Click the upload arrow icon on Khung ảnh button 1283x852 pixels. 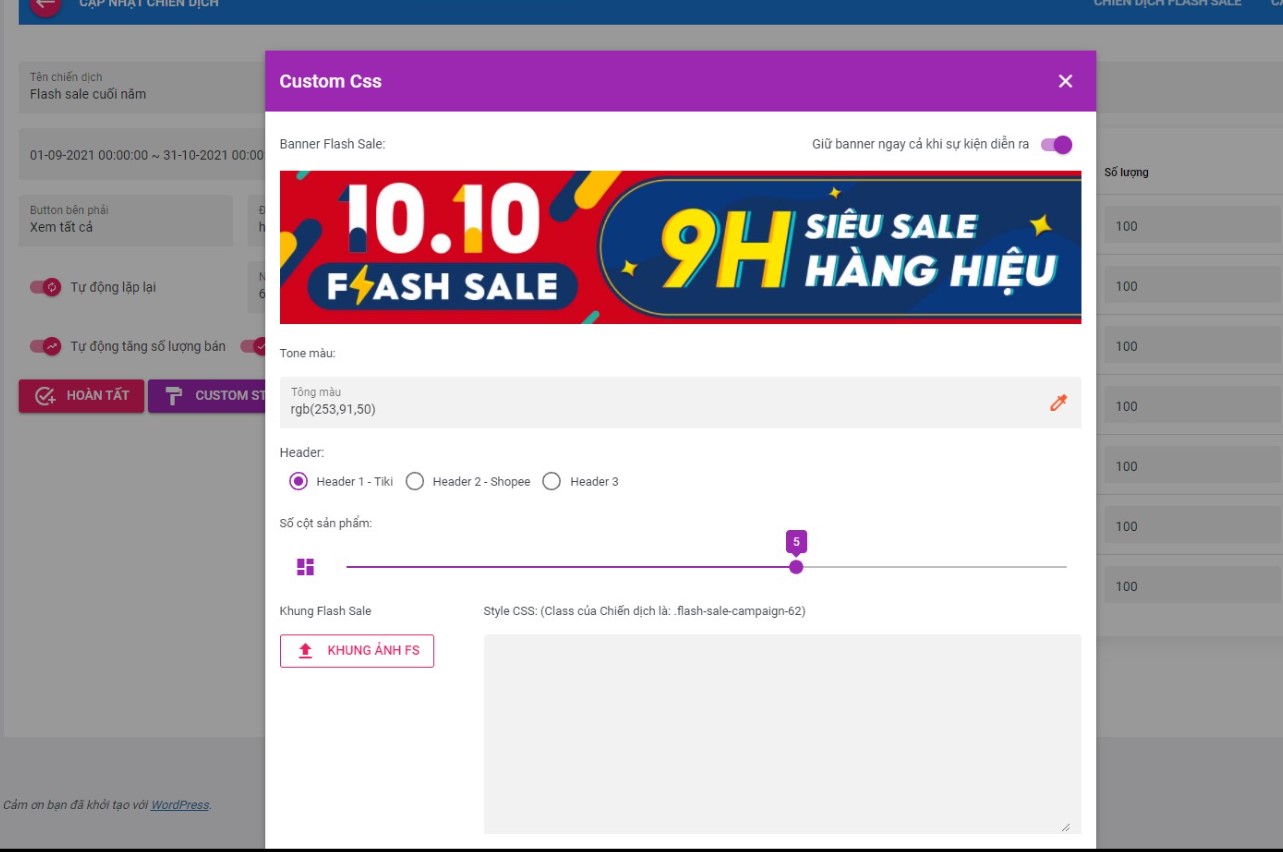pyautogui.click(x=306, y=650)
